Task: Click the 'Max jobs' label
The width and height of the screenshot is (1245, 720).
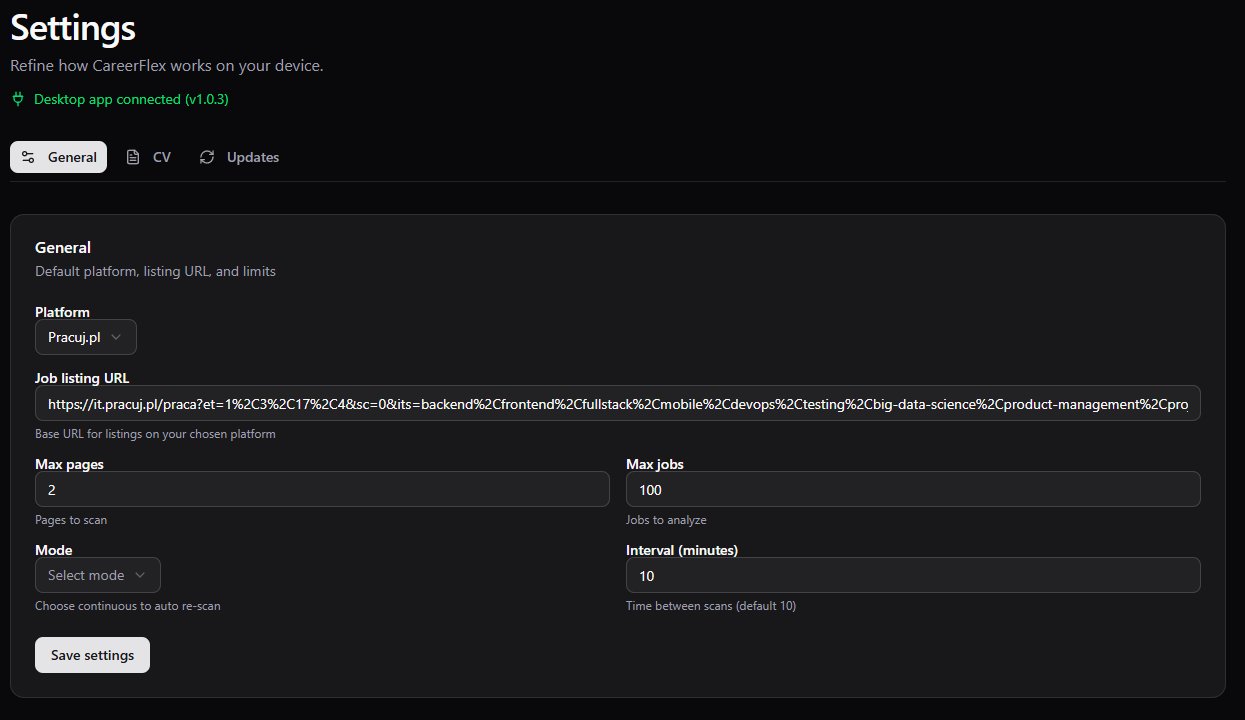Action: pyautogui.click(x=655, y=464)
